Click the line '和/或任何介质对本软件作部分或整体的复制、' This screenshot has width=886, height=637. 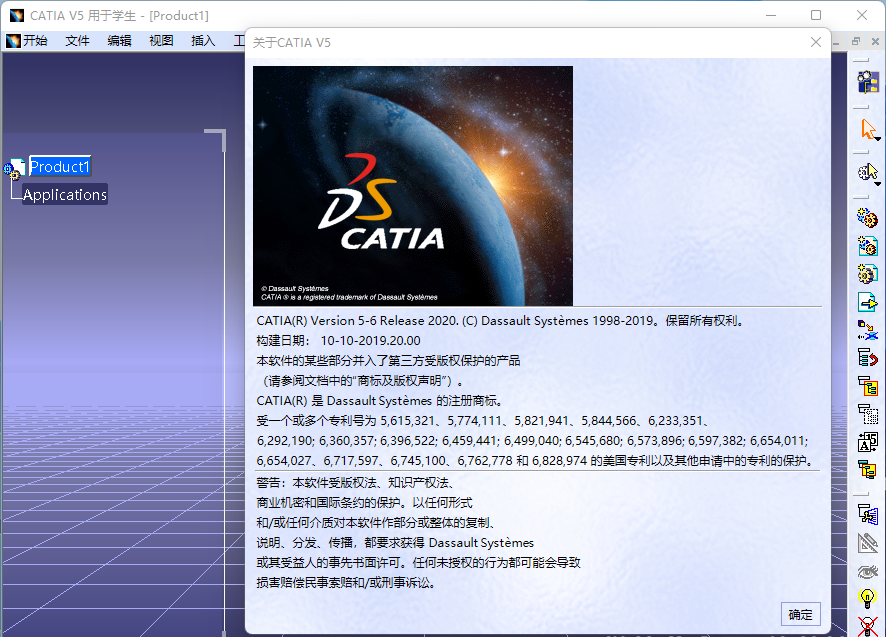[x=376, y=523]
